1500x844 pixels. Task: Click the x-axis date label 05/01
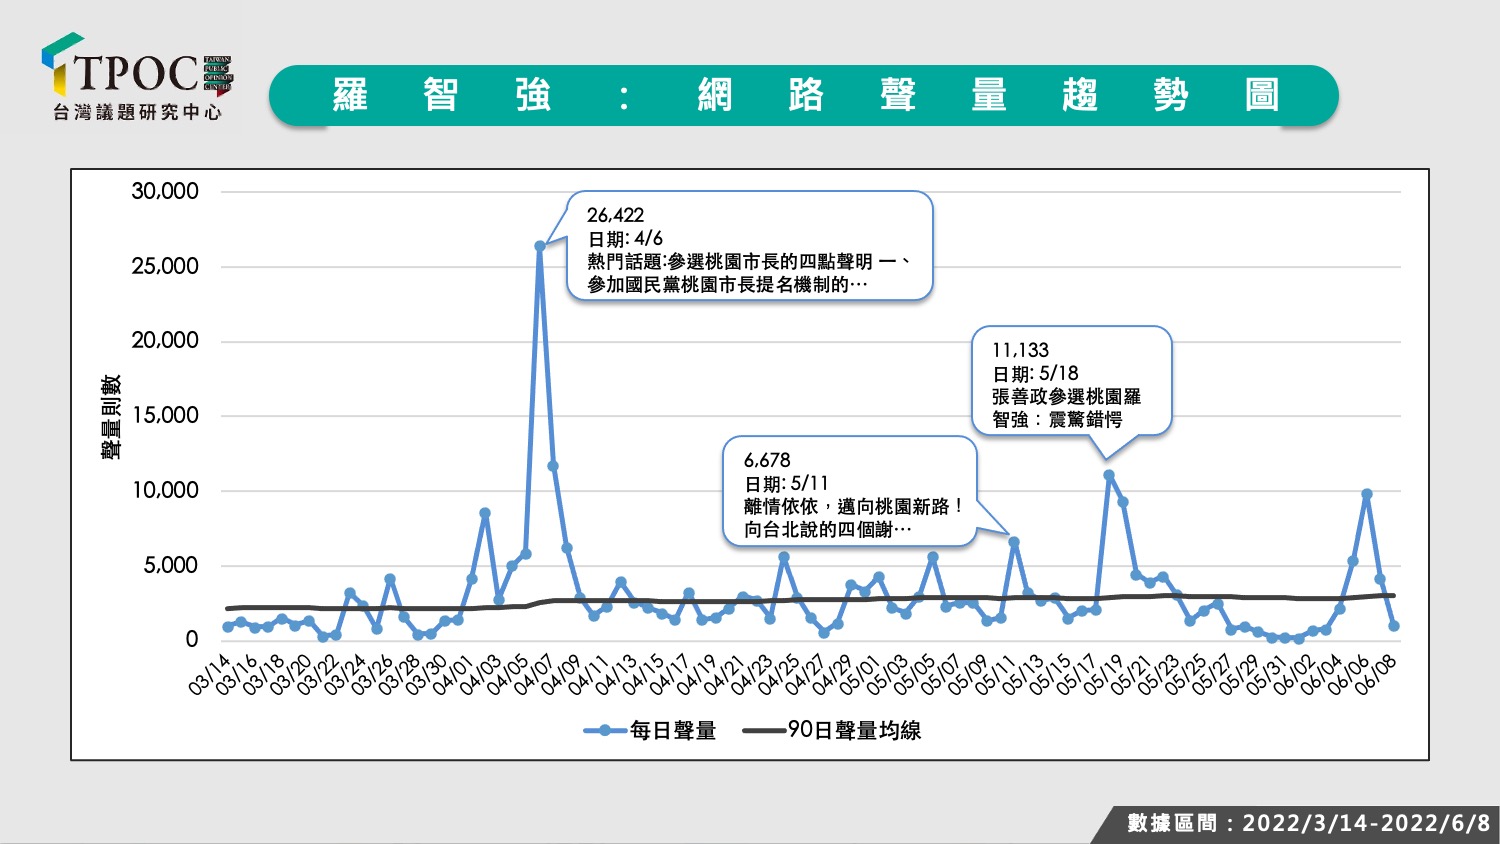(860, 675)
